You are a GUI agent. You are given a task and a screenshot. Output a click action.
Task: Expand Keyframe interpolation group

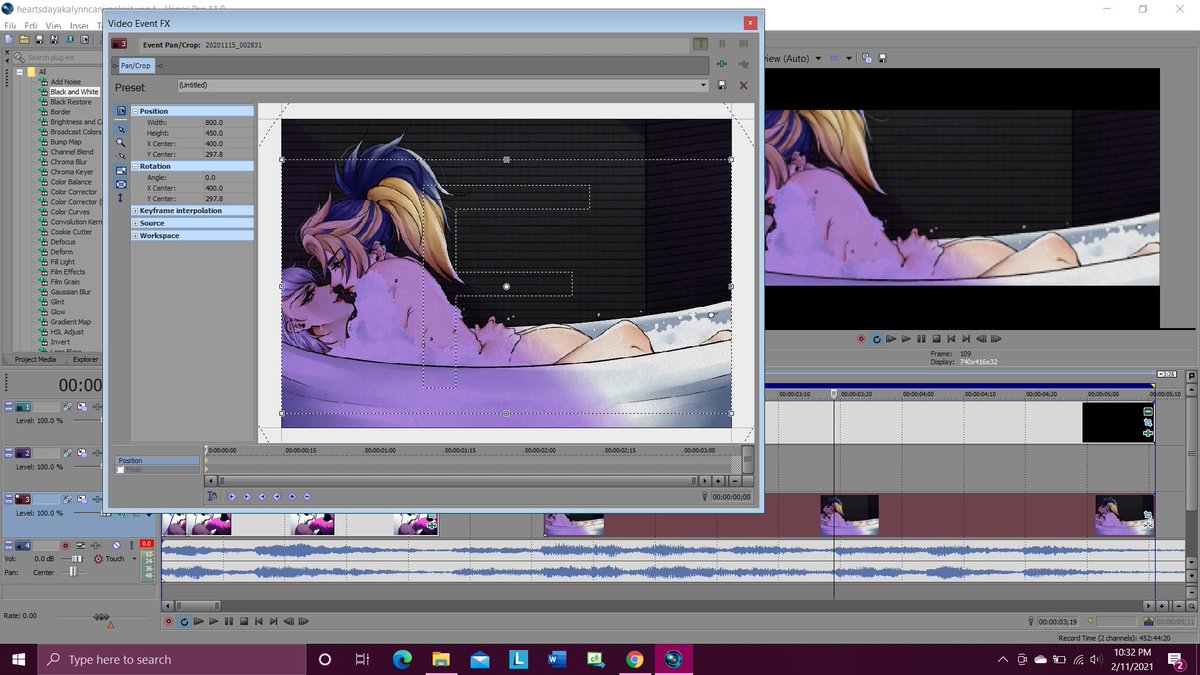click(135, 211)
